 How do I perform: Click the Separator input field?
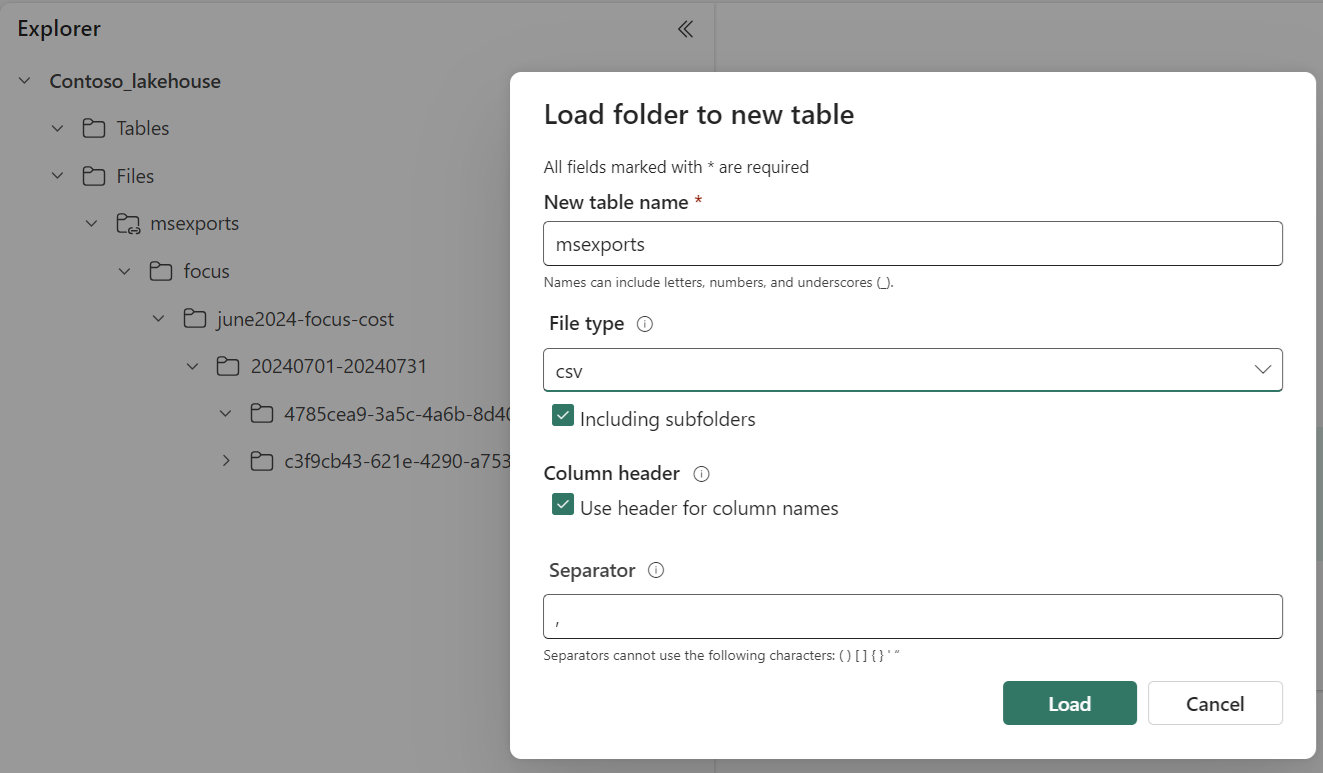[x=912, y=616]
